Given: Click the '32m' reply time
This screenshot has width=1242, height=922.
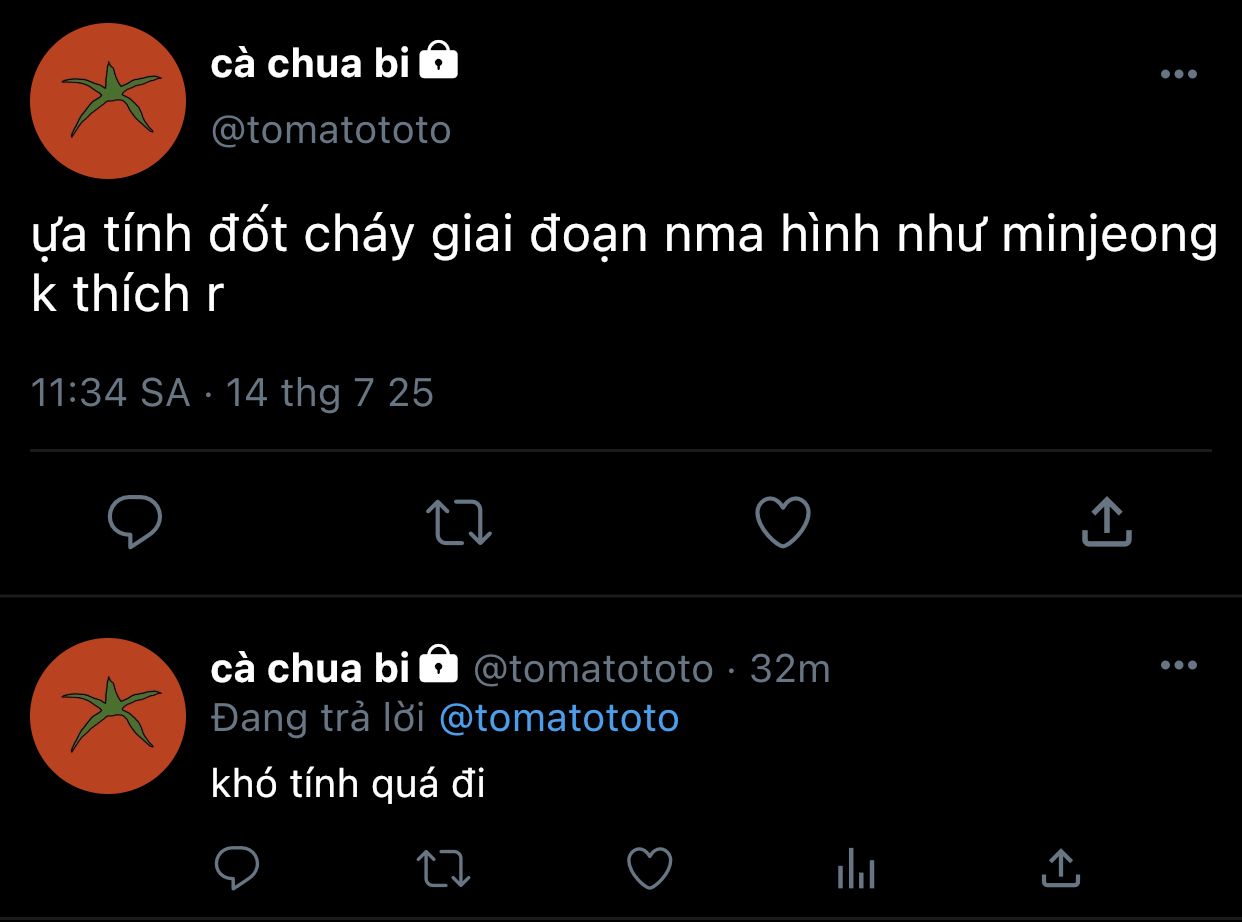Looking at the screenshot, I should coord(790,668).
